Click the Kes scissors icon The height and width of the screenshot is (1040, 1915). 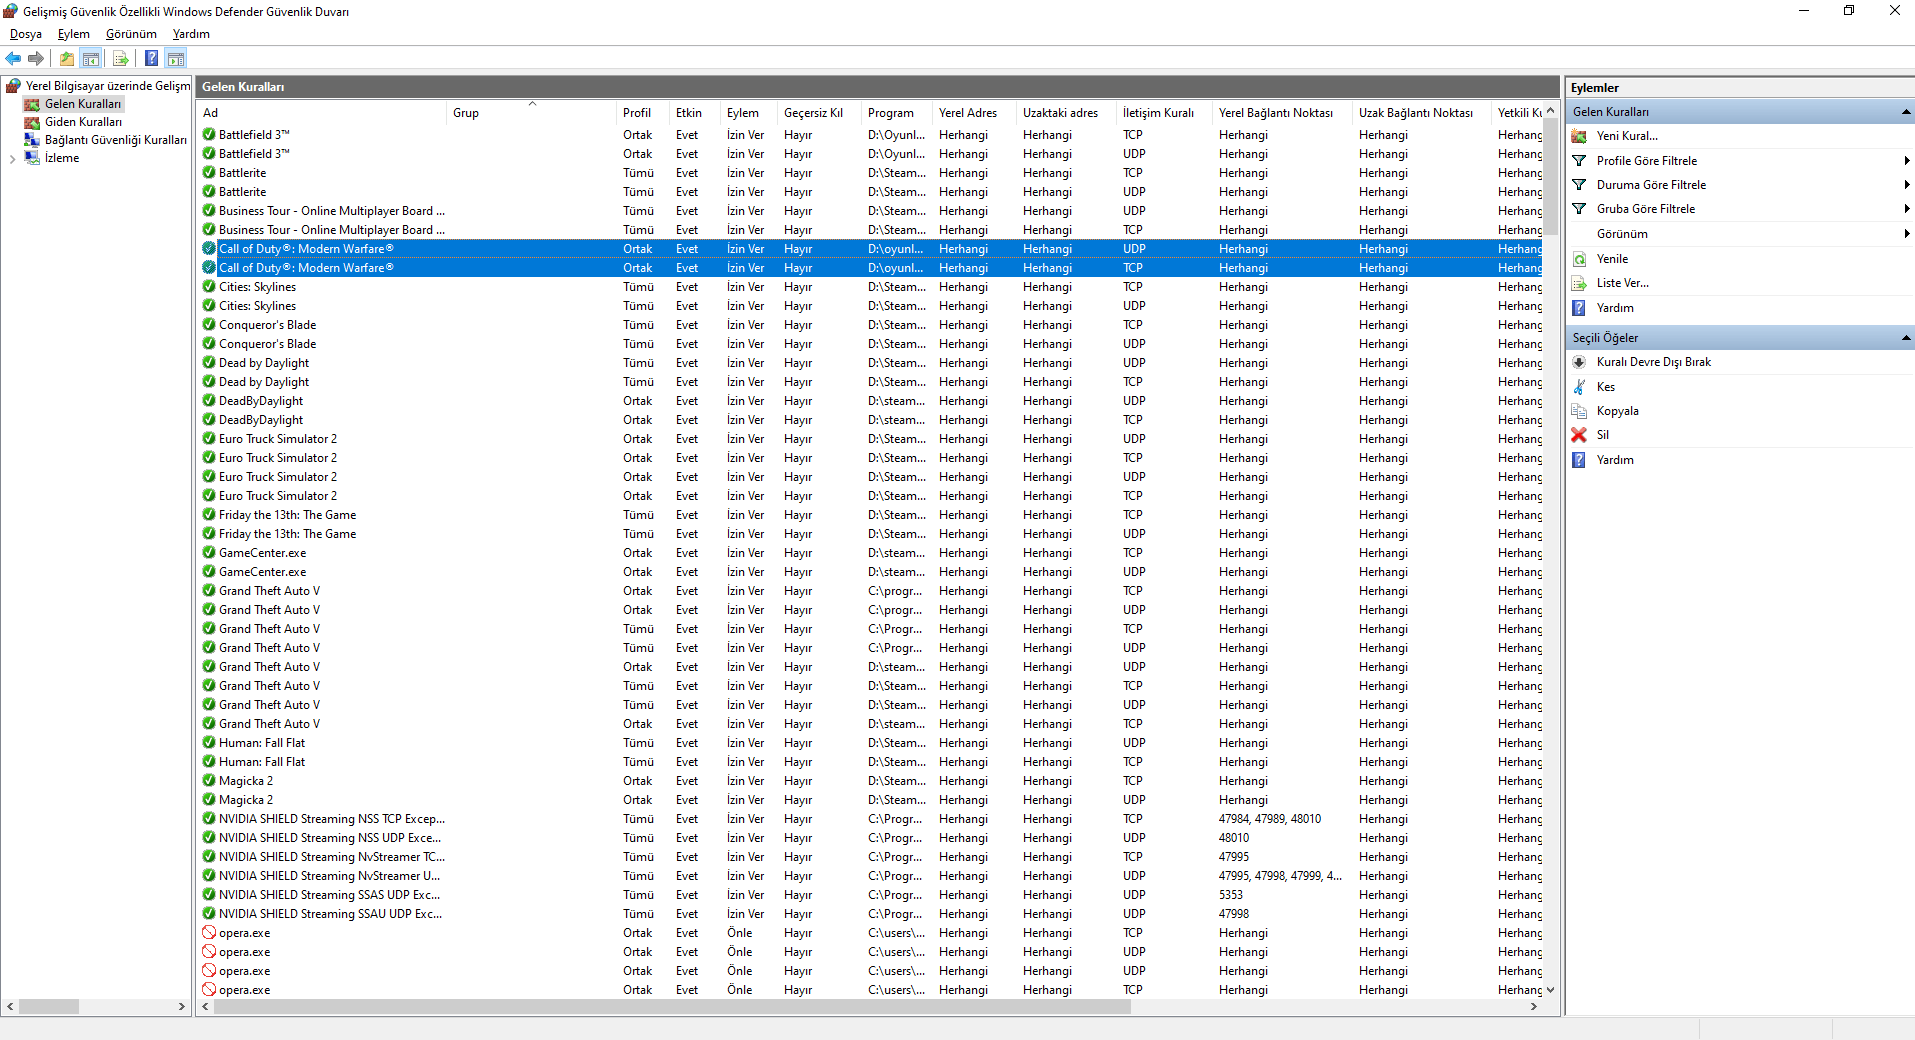(x=1579, y=387)
